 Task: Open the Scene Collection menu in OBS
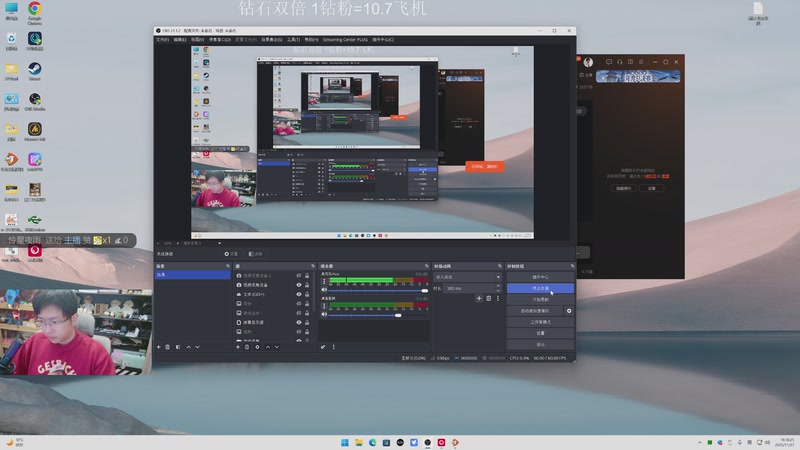pos(271,39)
